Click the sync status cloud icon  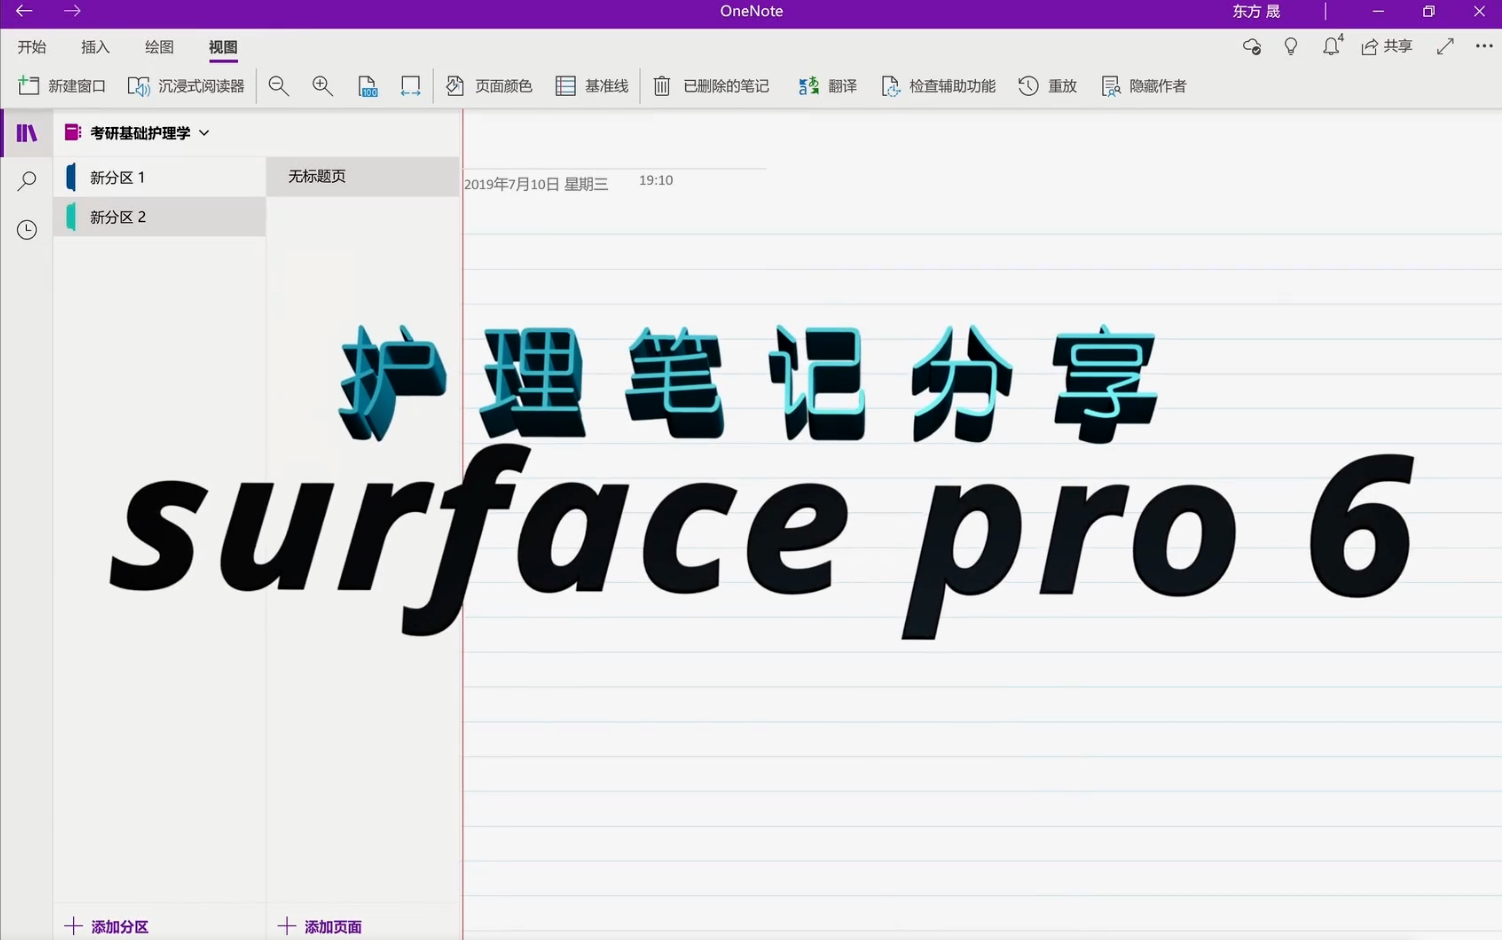1252,46
